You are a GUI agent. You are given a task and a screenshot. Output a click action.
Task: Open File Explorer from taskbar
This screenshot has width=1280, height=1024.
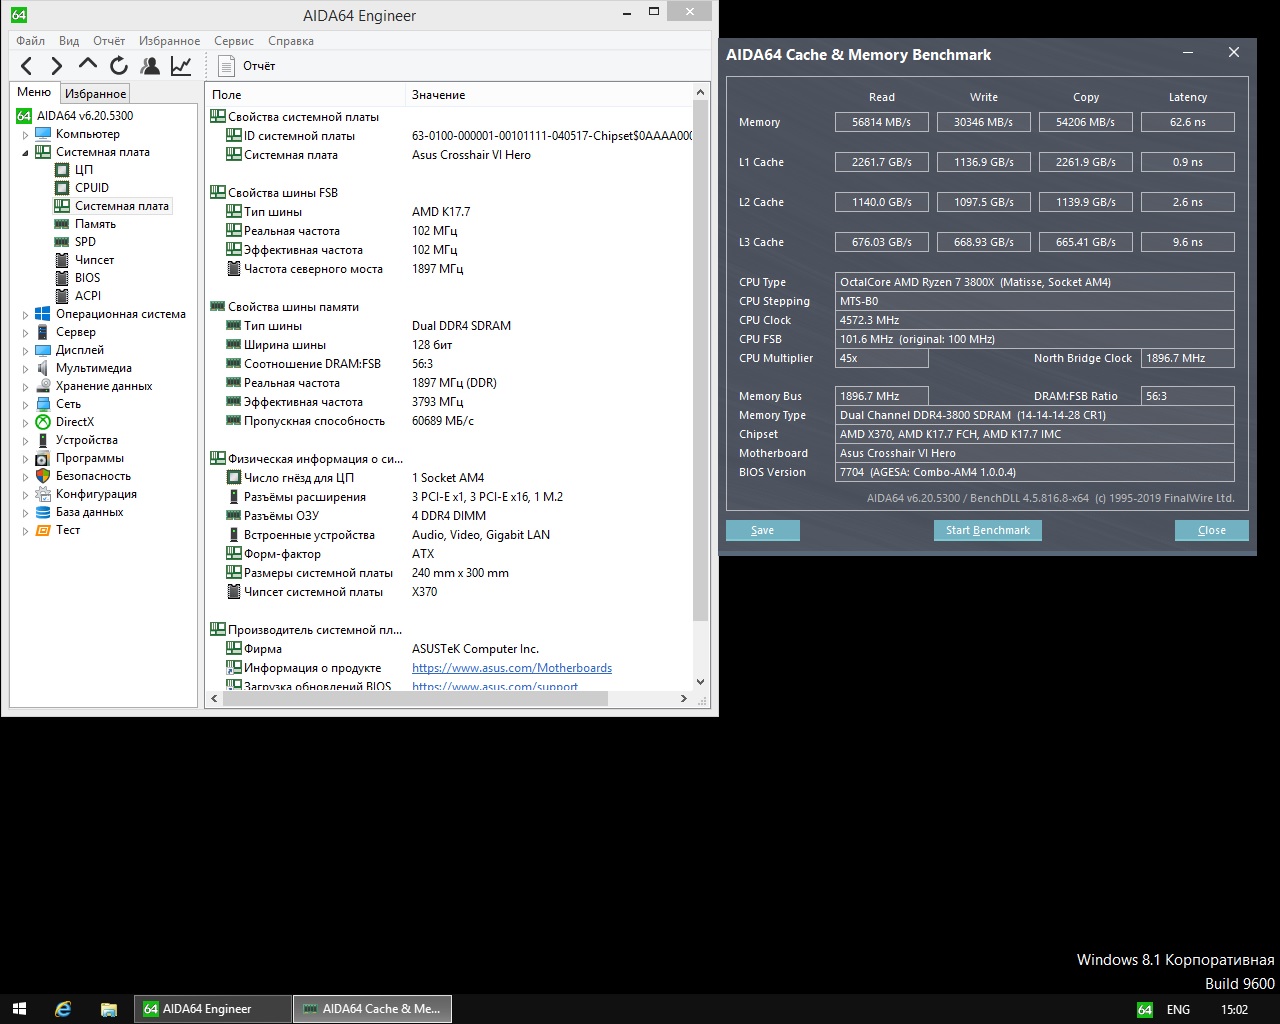[109, 1009]
